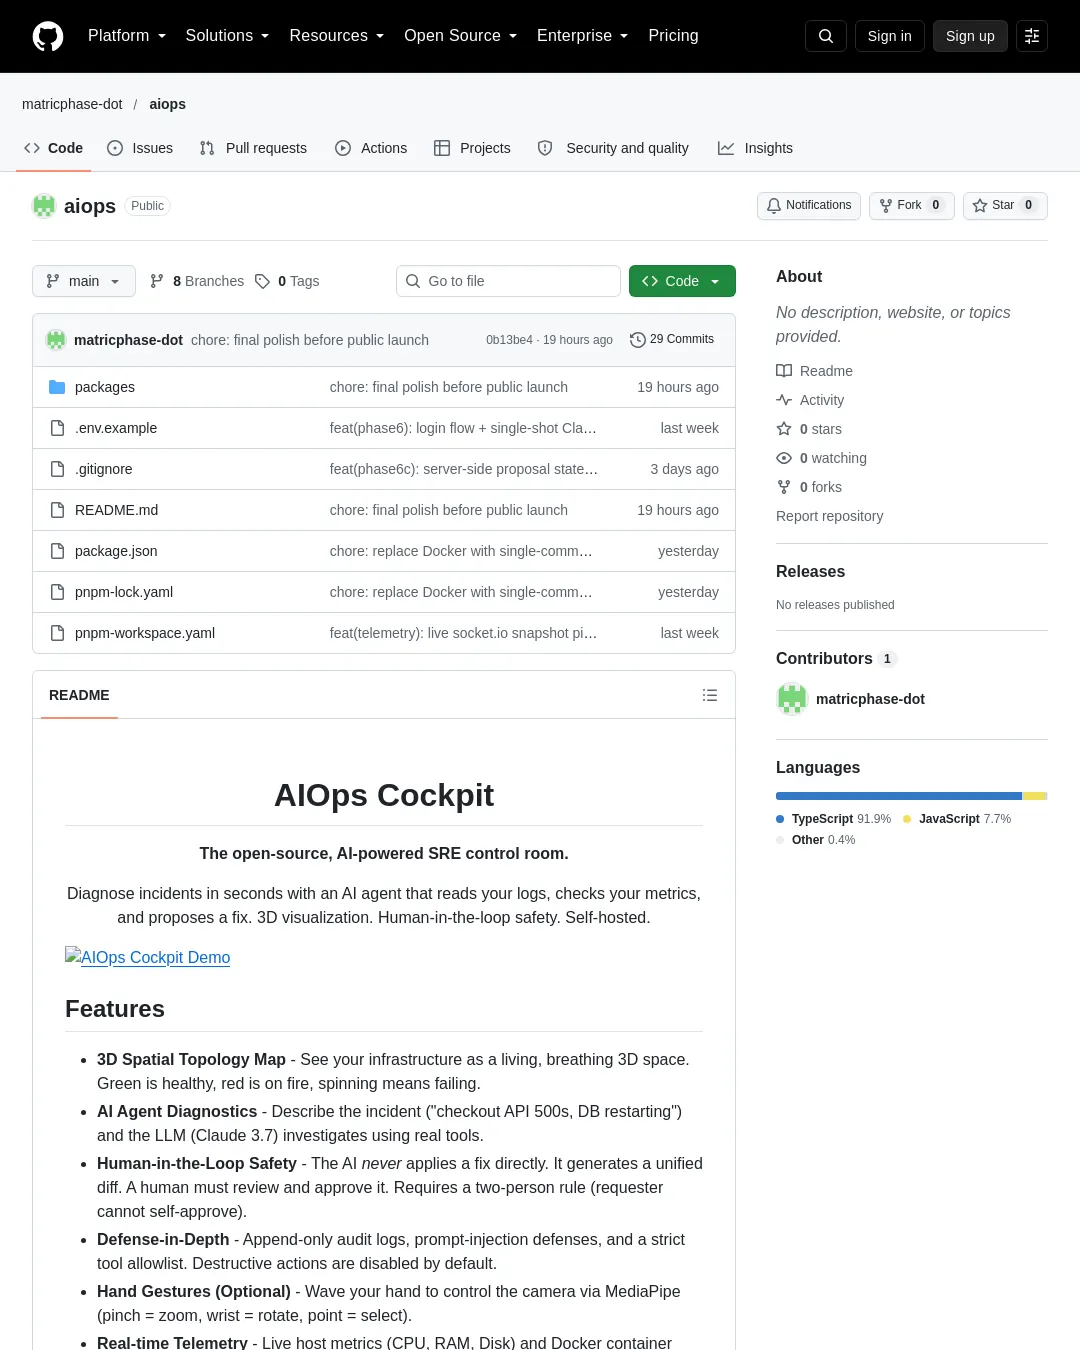The image size is (1080, 1350).
Task: Click the book icon next to Readme
Action: [x=784, y=371]
